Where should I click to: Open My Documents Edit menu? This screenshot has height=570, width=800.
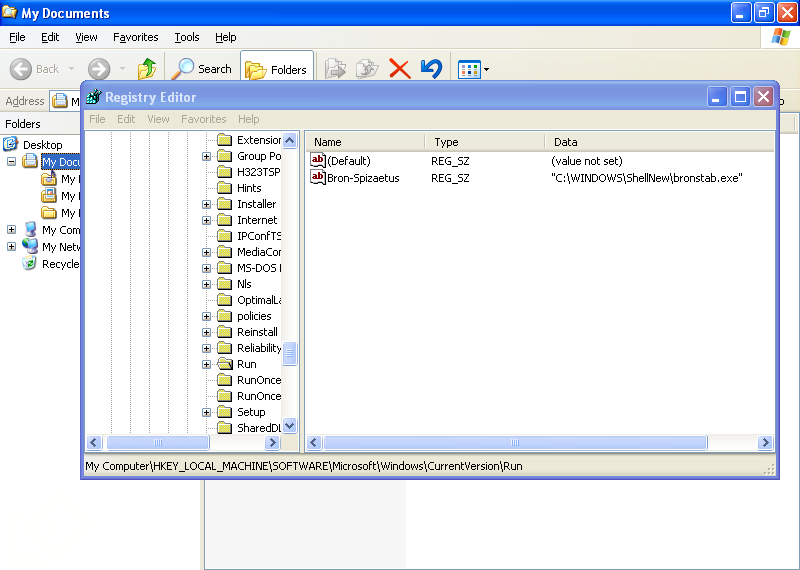(x=49, y=37)
